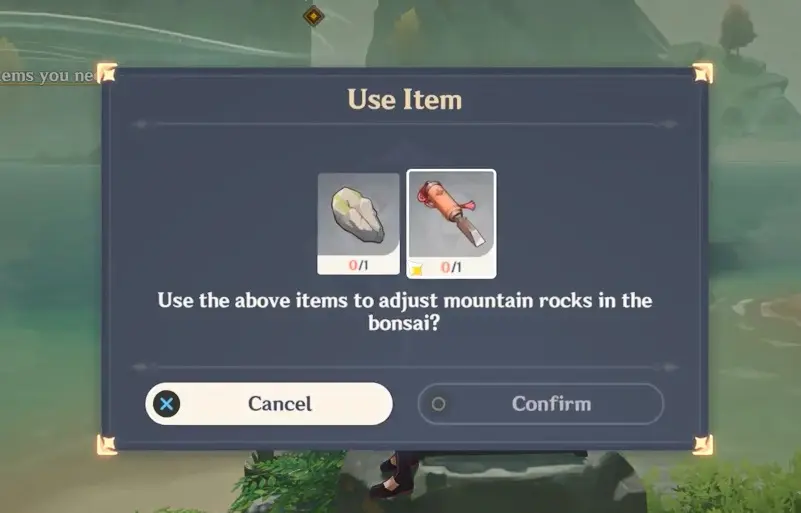This screenshot has width=801, height=513.
Task: Click the blue X icon on Cancel
Action: (x=167, y=404)
